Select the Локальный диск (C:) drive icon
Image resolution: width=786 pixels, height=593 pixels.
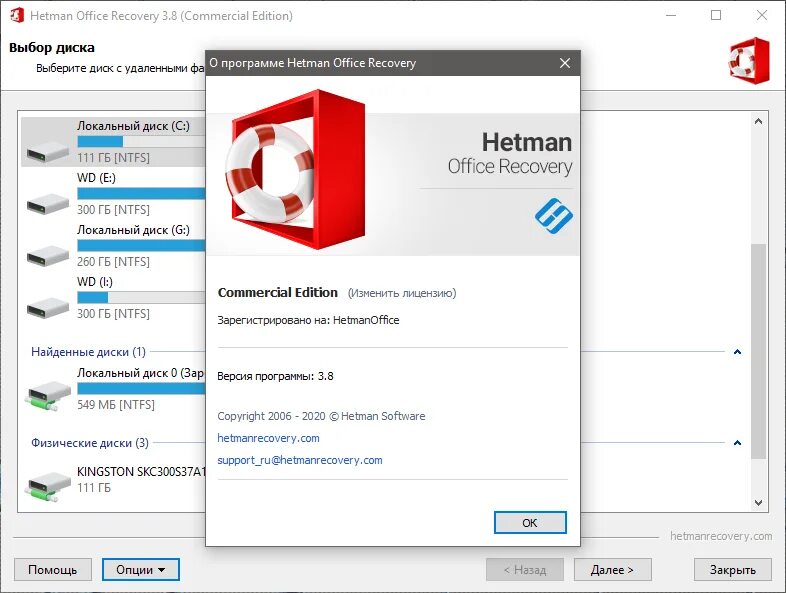pyautogui.click(x=48, y=152)
